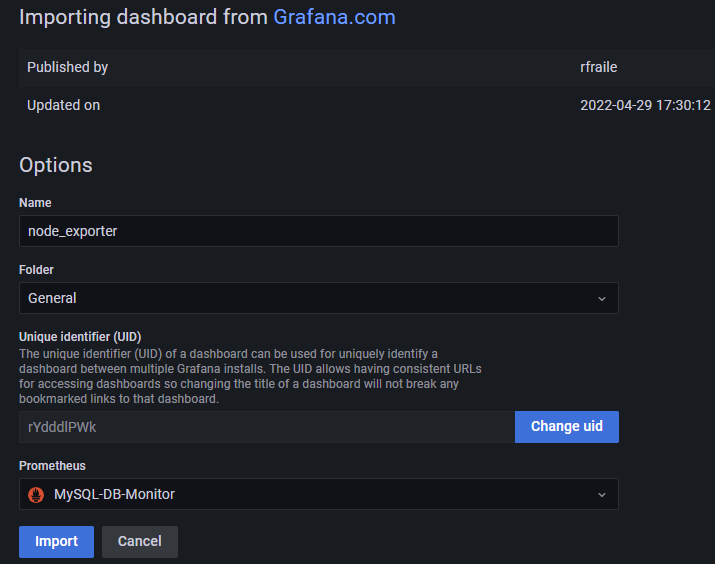Expand the Folder chevron arrow

602,299
